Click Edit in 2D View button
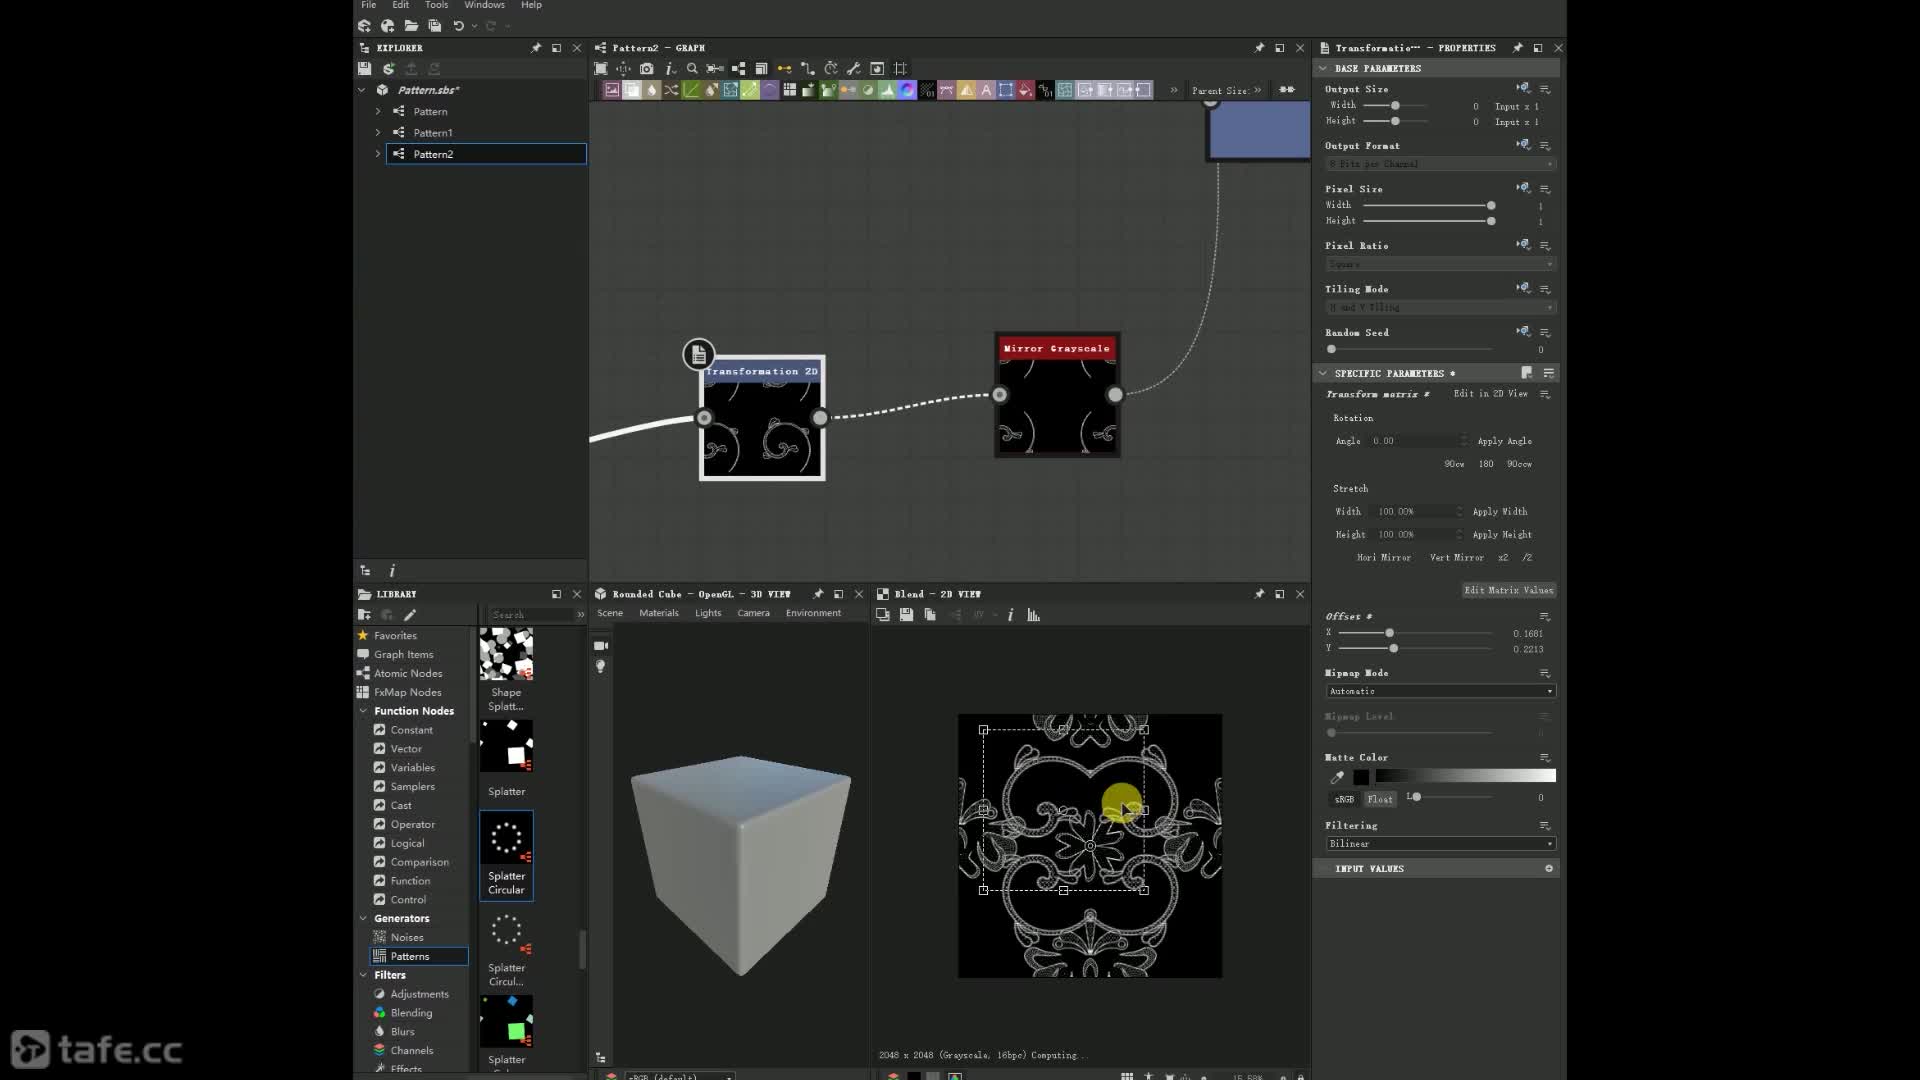The height and width of the screenshot is (1080, 1920). pos(1491,394)
